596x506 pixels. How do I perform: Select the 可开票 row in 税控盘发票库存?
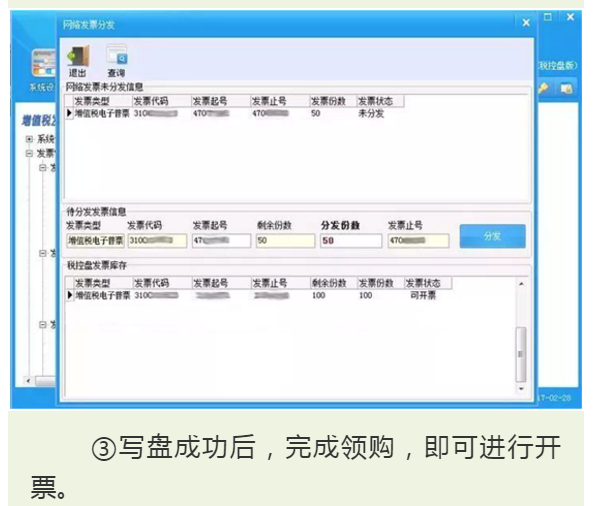(x=258, y=295)
